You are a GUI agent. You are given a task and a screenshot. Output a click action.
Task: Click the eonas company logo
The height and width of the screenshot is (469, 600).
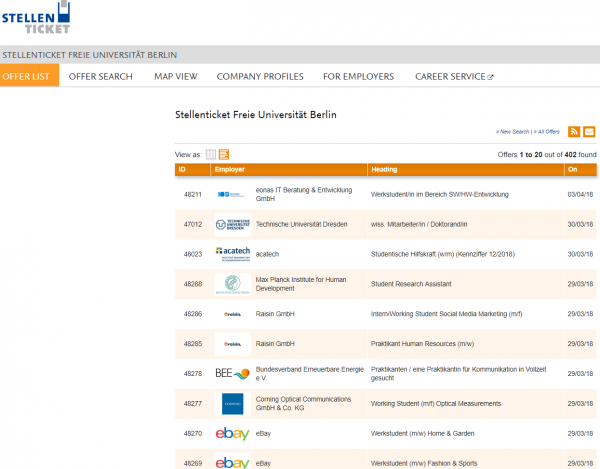pyautogui.click(x=231, y=194)
